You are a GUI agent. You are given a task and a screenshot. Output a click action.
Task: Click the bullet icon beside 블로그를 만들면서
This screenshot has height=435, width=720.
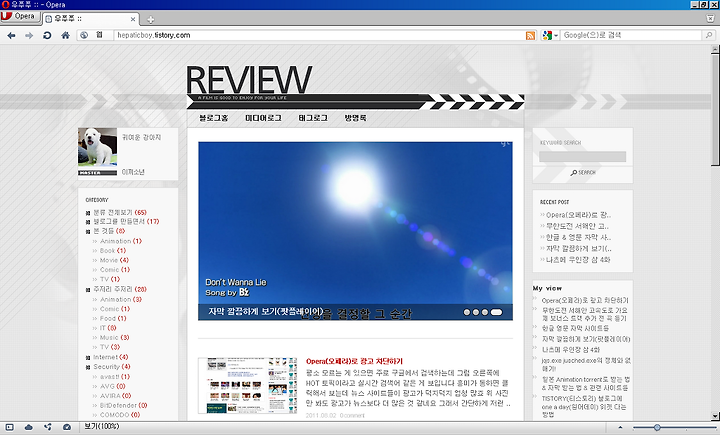88,222
